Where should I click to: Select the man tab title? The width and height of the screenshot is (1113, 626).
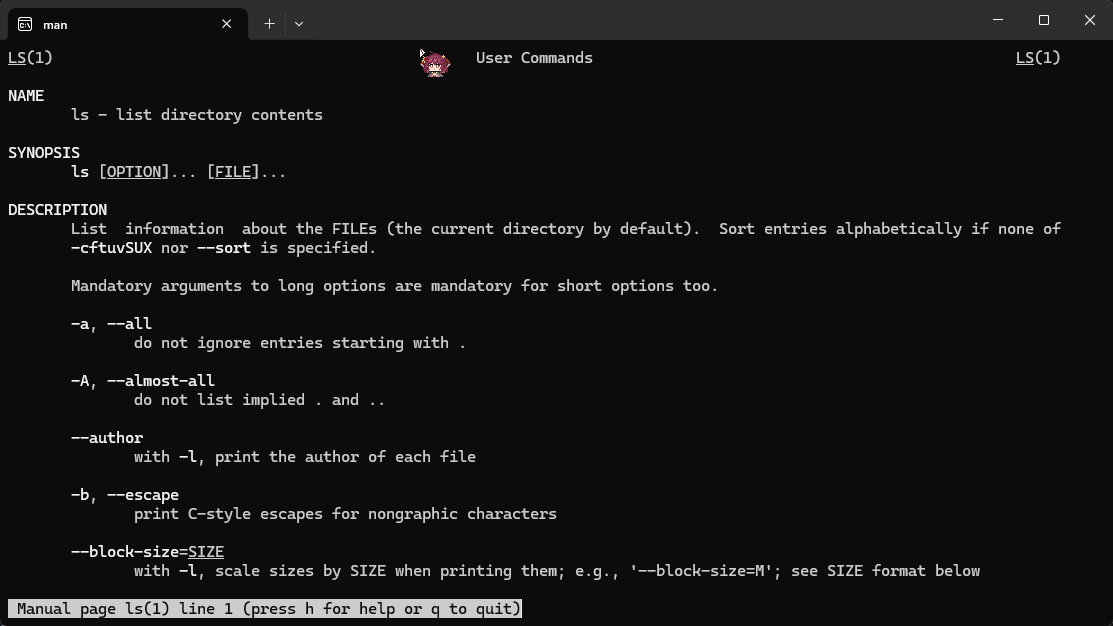click(55, 25)
